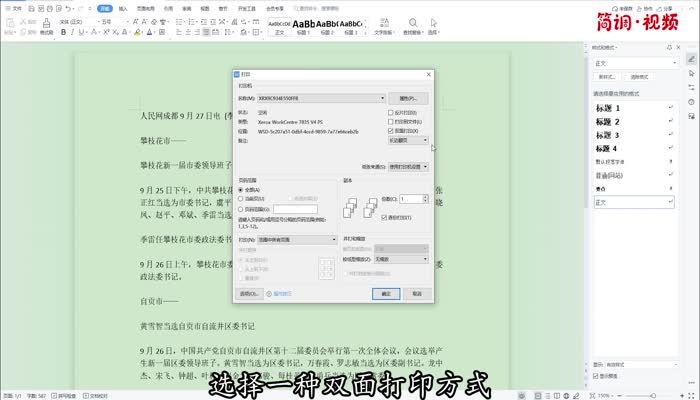Screen dimensions: 700x400
Task: Open the 插入 ribbon tab
Action: coord(123,7)
